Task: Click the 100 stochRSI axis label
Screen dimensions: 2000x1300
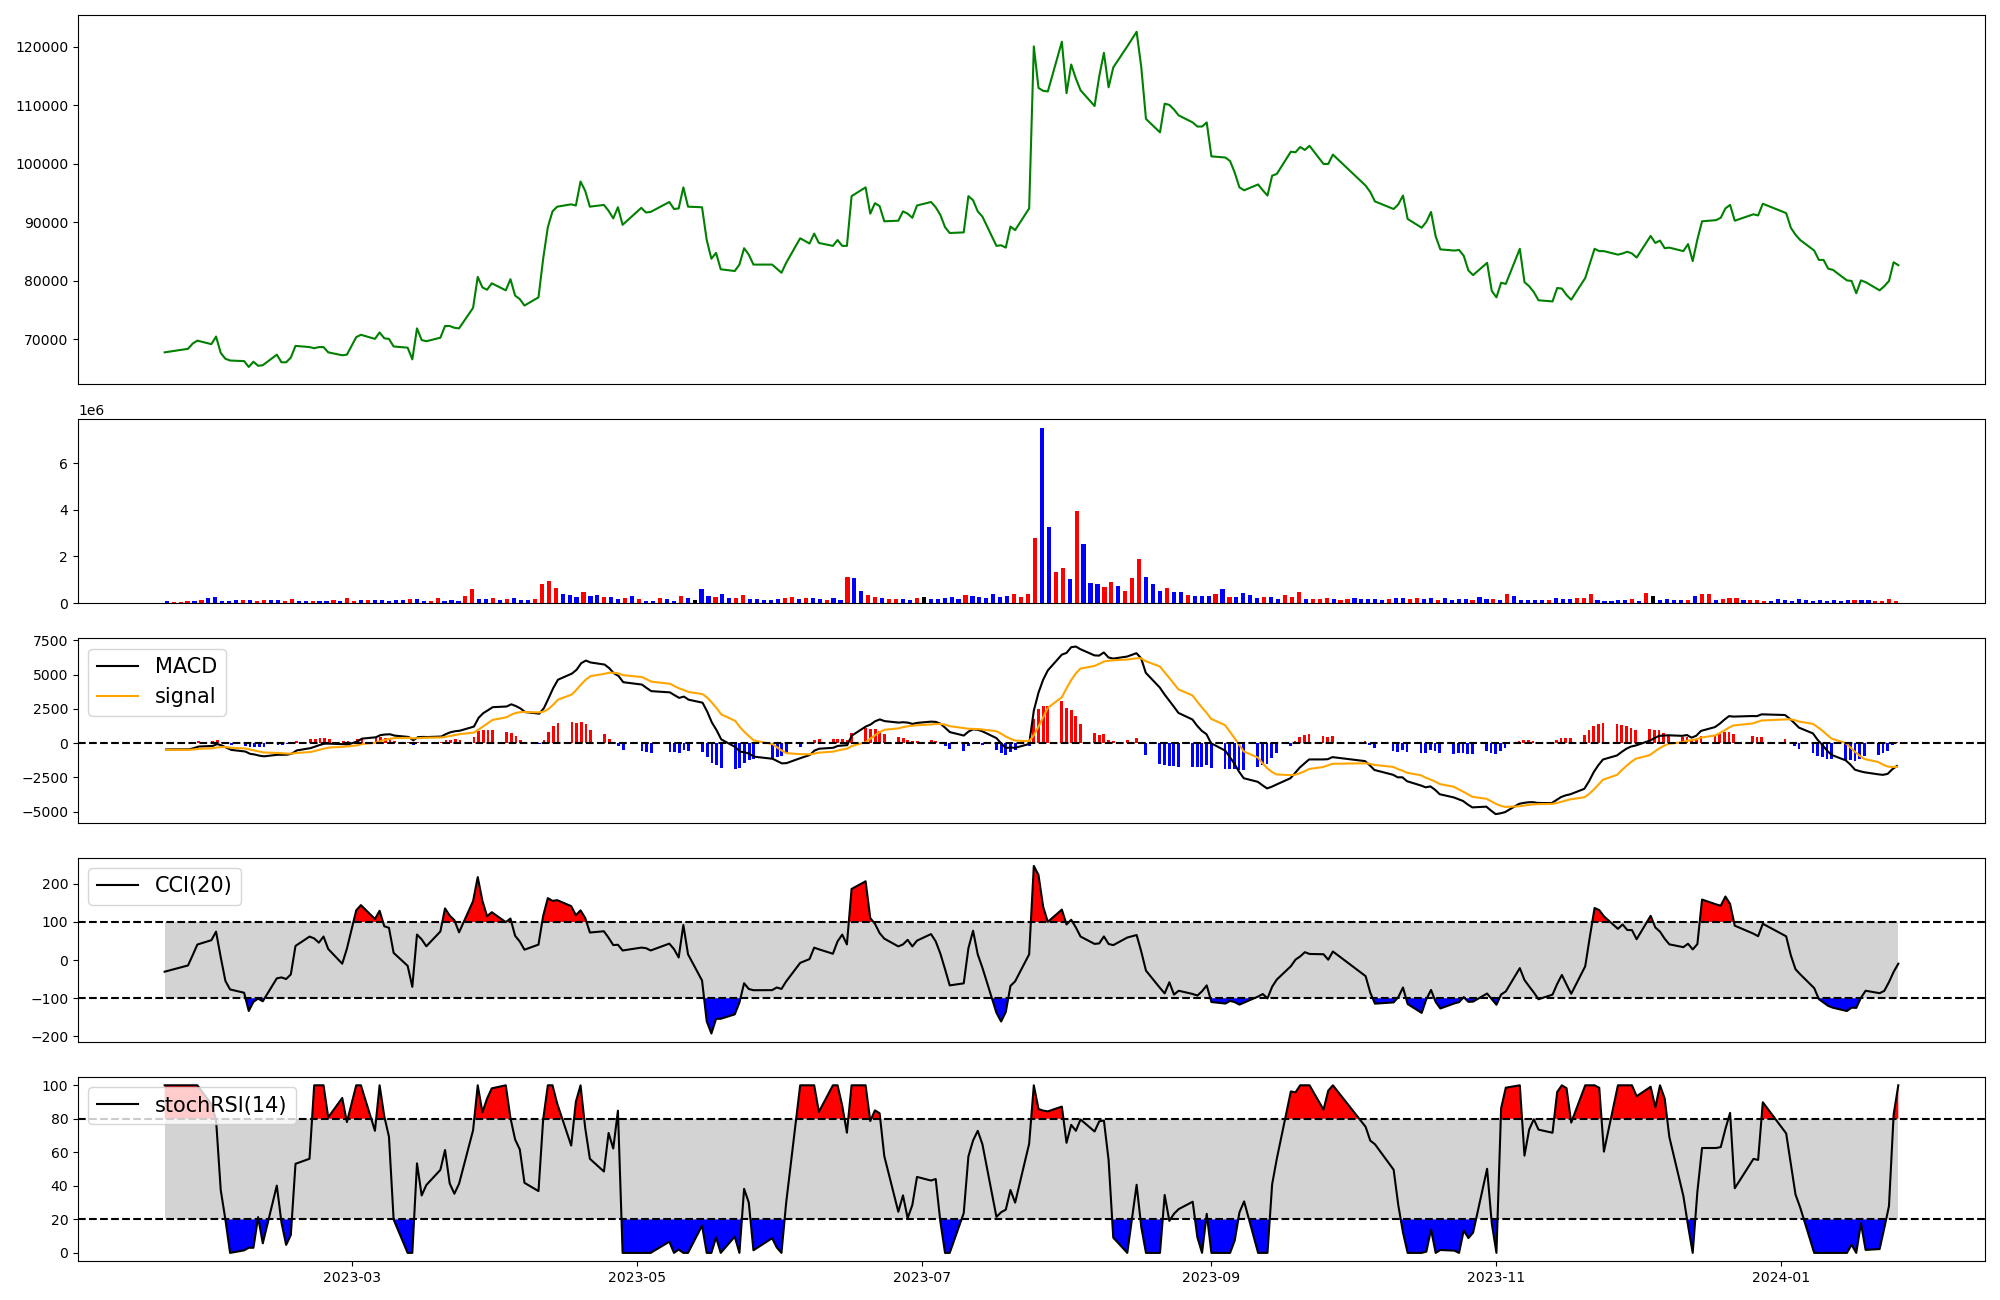Action: [56, 1086]
